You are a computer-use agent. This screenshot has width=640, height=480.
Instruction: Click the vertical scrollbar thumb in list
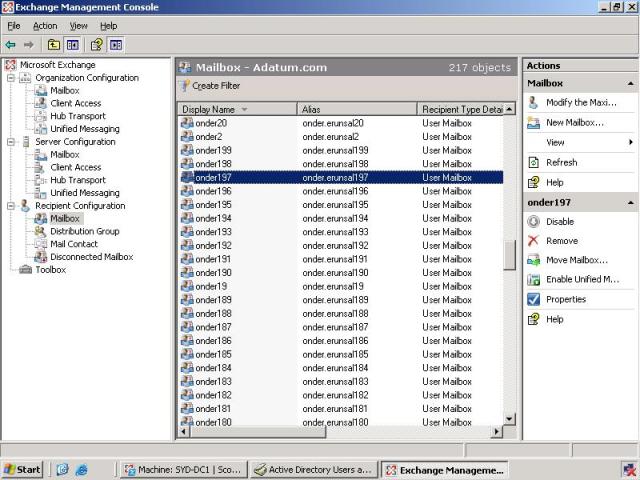pyautogui.click(x=509, y=255)
